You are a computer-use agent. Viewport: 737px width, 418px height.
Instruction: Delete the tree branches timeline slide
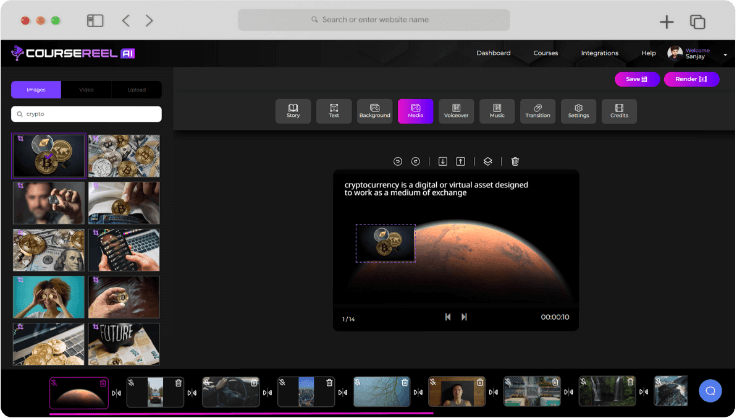coord(405,383)
